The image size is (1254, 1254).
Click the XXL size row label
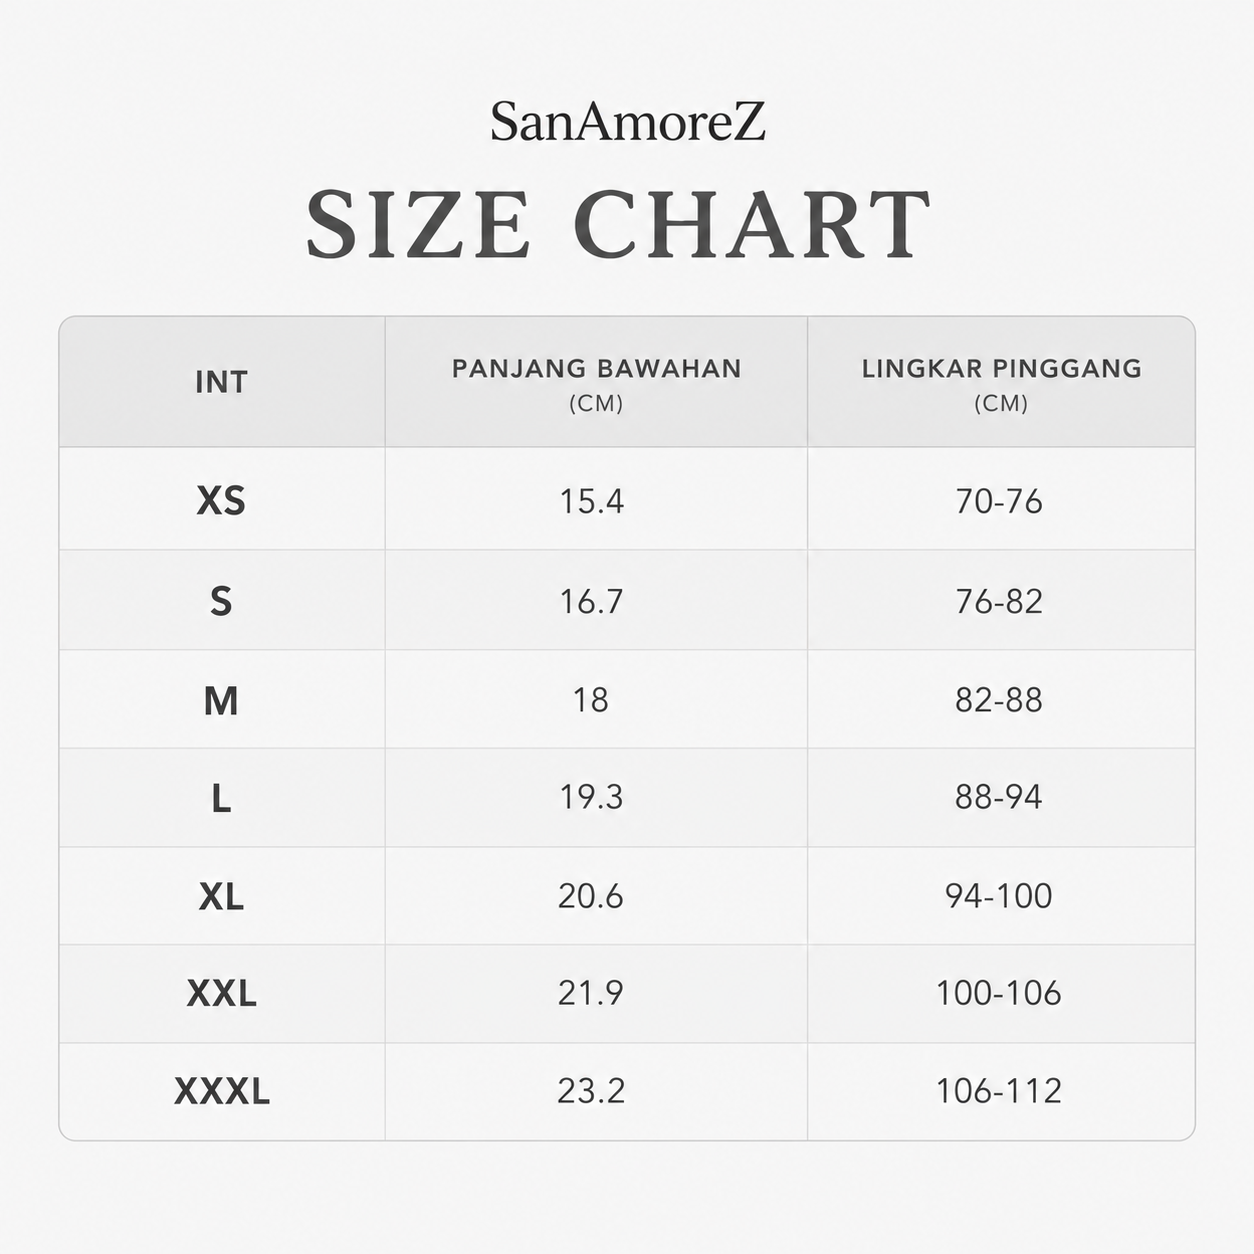click(x=221, y=993)
